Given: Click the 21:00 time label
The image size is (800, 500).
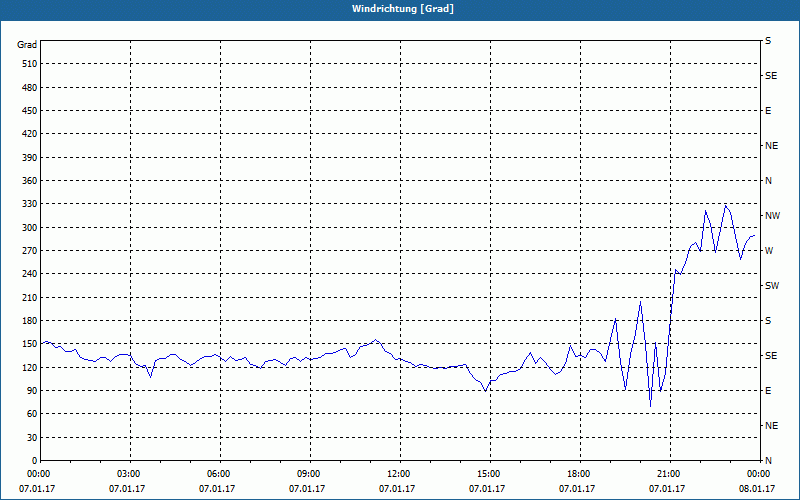Looking at the screenshot, I should tap(670, 474).
